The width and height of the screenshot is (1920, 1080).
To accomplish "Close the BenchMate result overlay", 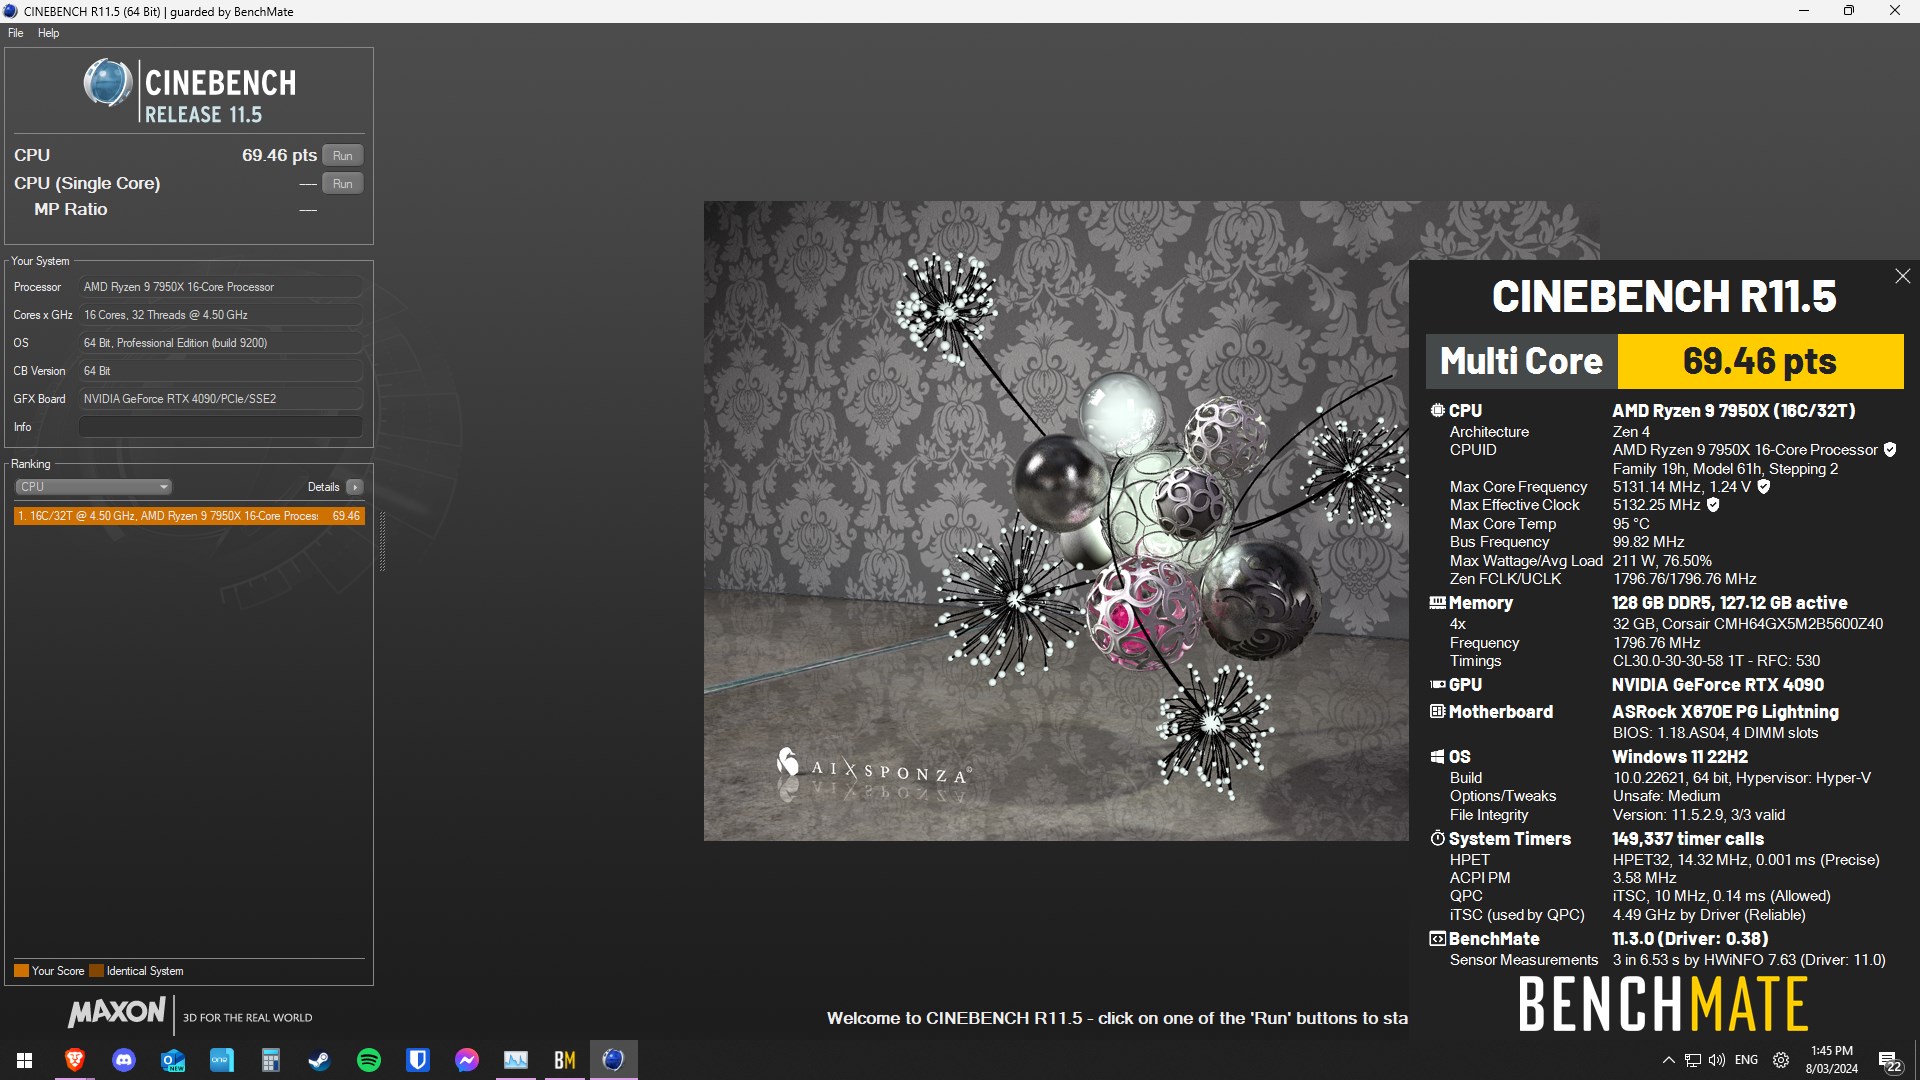I will pyautogui.click(x=1902, y=276).
